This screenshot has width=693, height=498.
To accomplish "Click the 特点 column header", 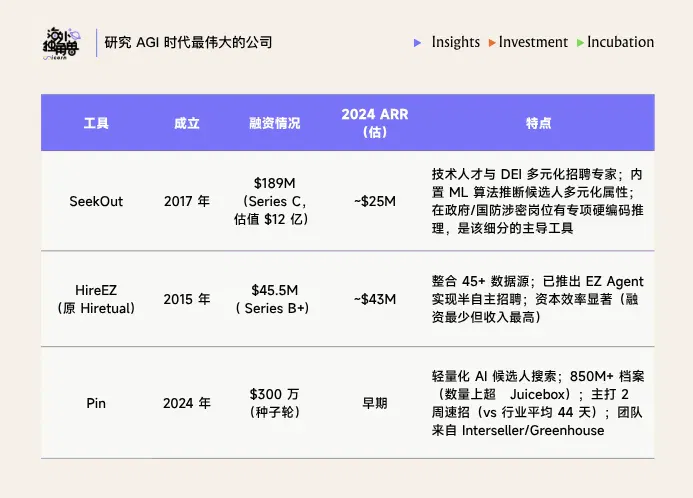I will pos(538,123).
